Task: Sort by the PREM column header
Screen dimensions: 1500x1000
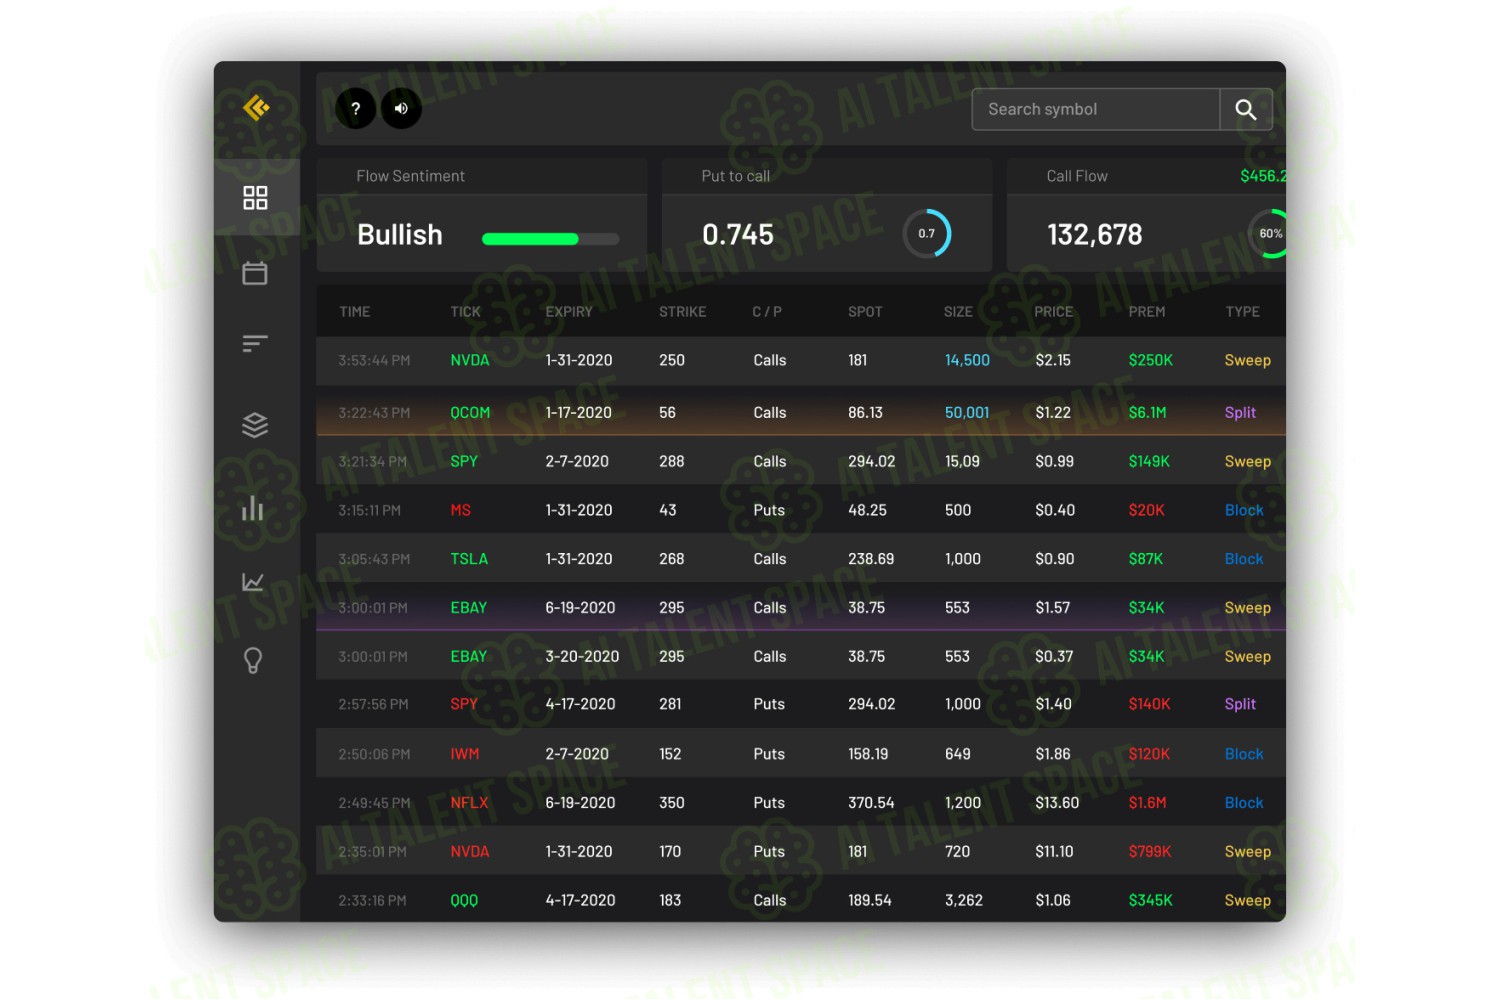Action: point(1147,312)
